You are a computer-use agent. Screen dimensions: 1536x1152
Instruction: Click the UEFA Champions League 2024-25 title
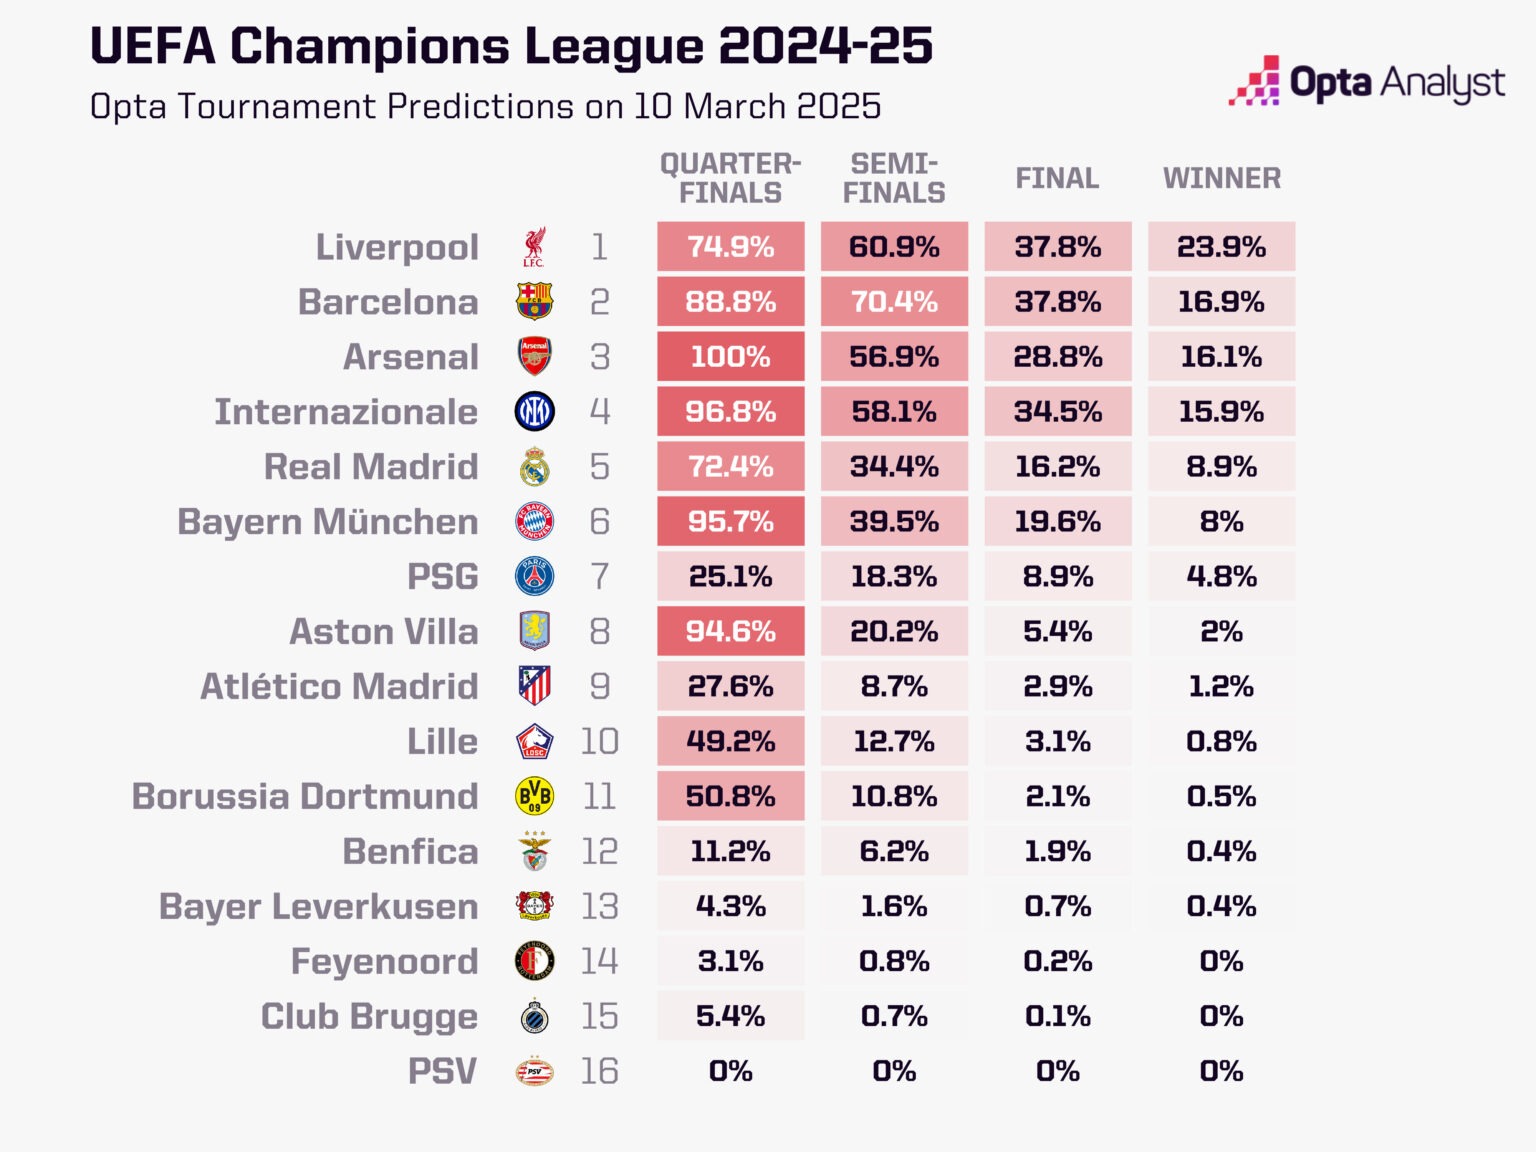(x=511, y=46)
